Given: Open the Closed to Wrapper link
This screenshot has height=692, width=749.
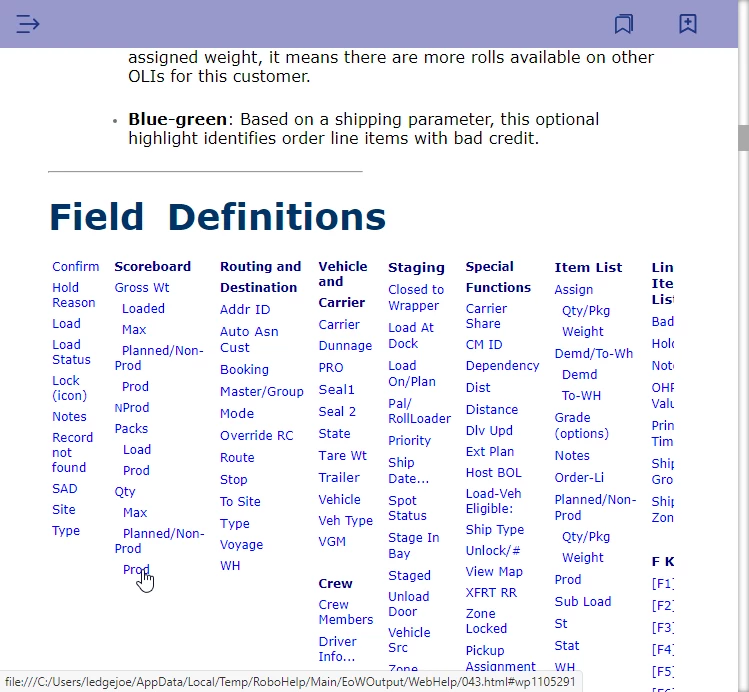Looking at the screenshot, I should [416, 298].
